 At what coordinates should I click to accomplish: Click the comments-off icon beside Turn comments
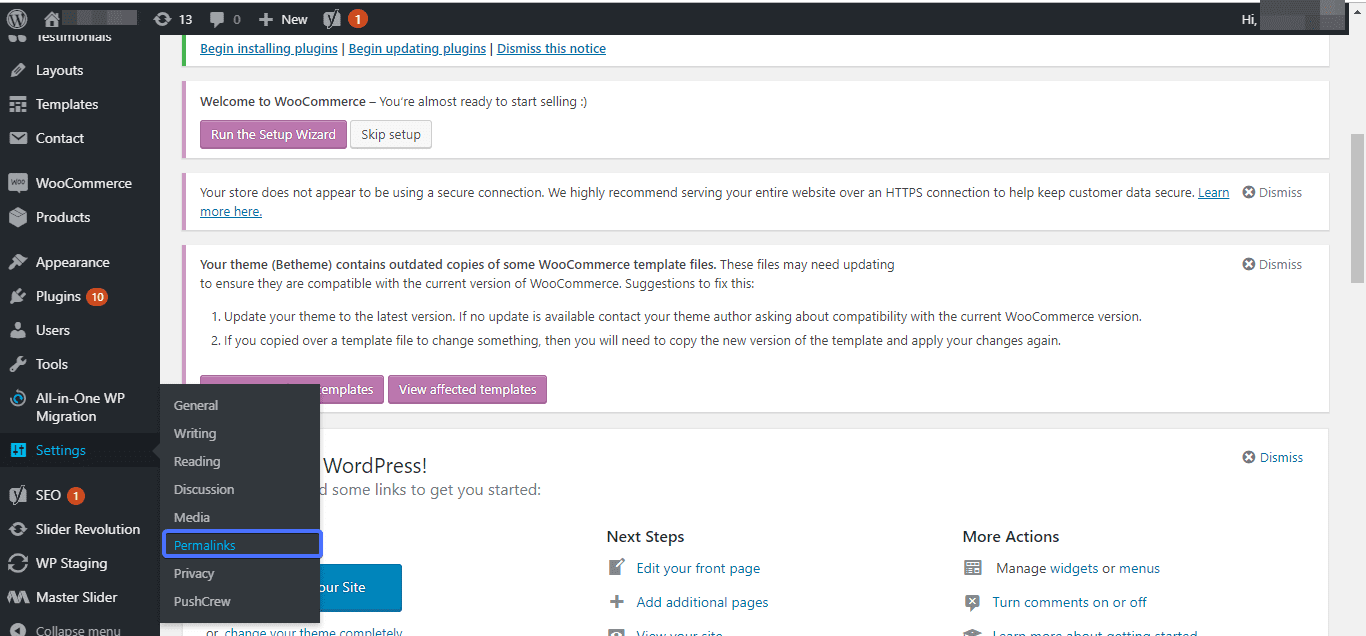973,602
